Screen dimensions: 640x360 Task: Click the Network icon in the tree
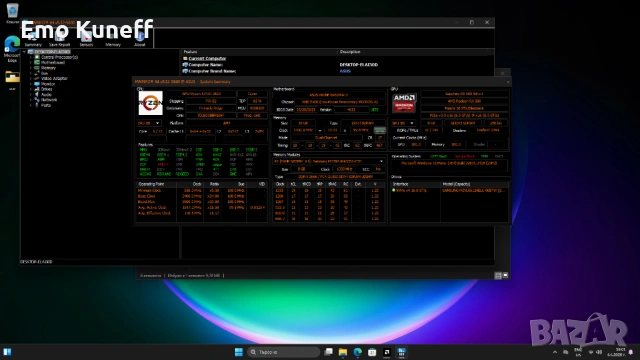point(37,100)
